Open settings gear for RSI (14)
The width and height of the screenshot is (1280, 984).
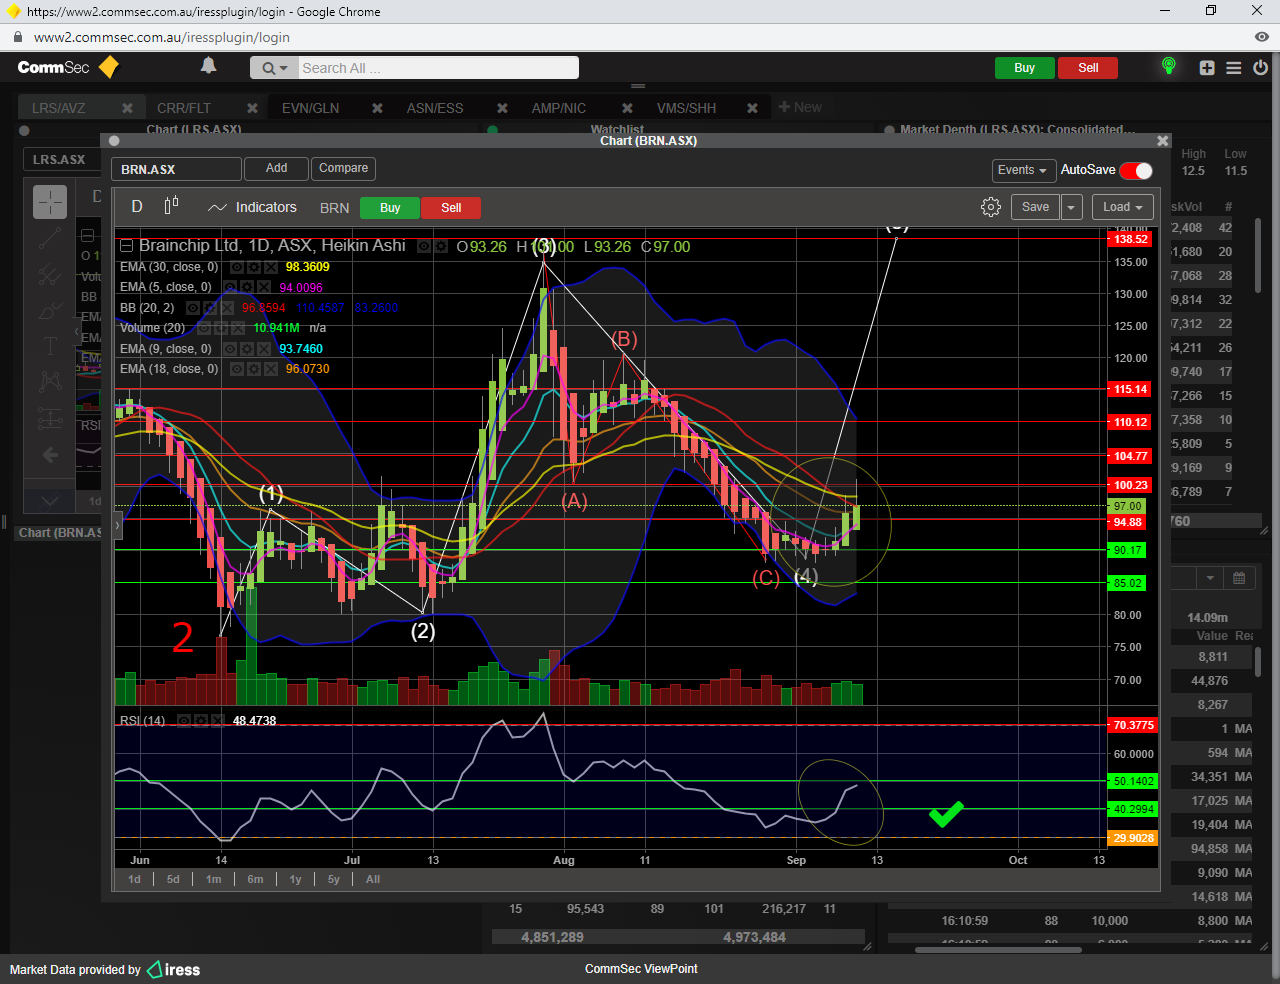tap(201, 721)
